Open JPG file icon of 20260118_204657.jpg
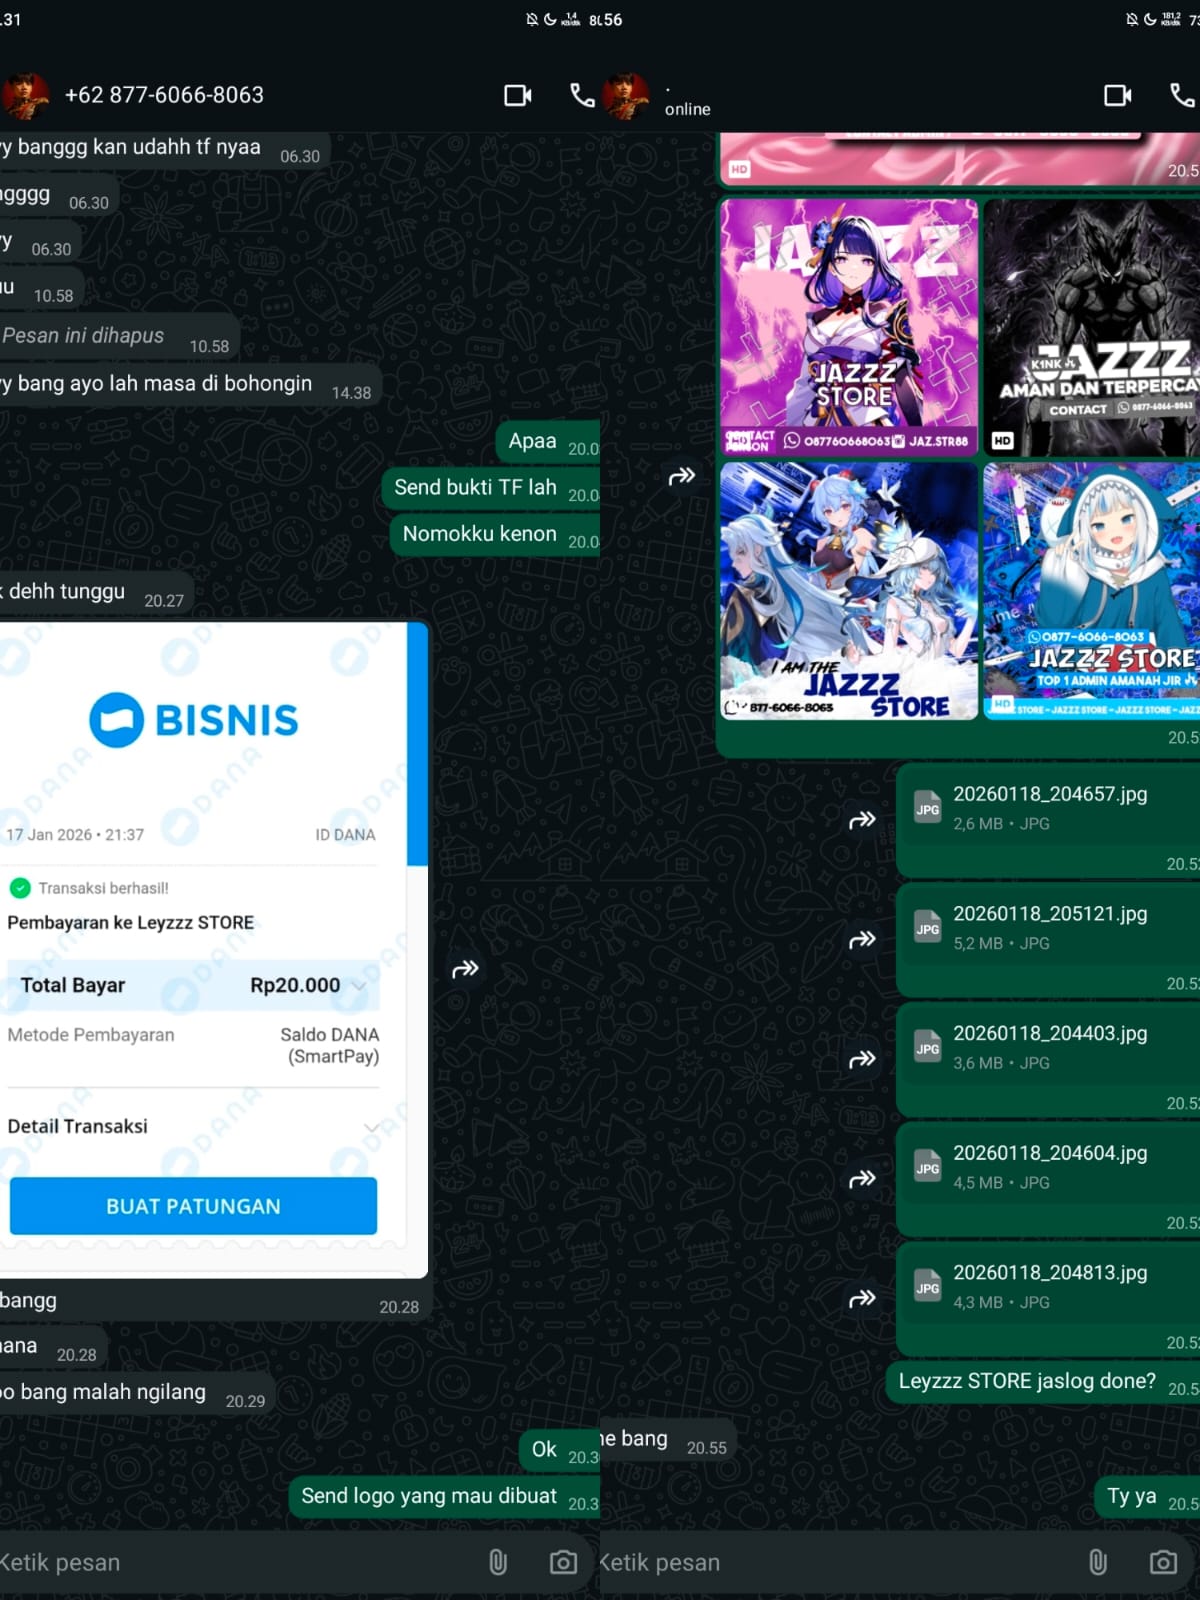Viewport: 1200px width, 1600px height. [928, 807]
